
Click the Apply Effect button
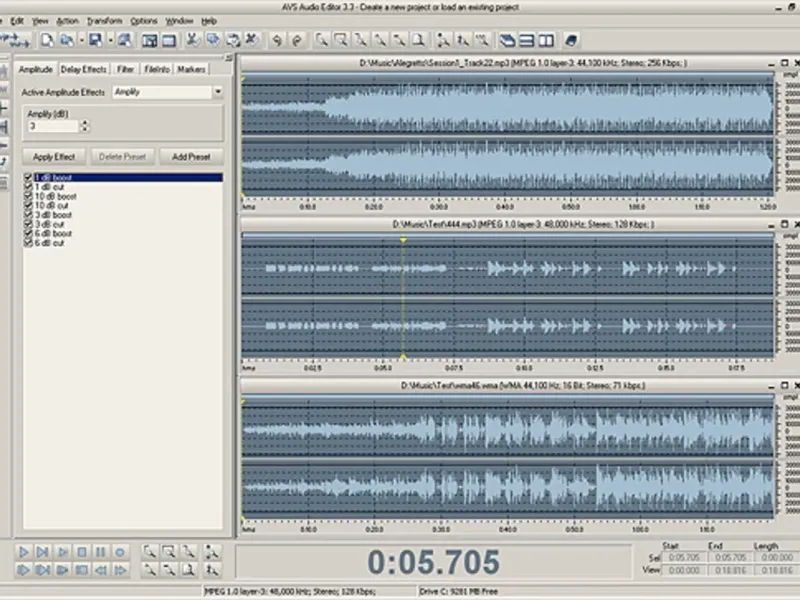54,157
